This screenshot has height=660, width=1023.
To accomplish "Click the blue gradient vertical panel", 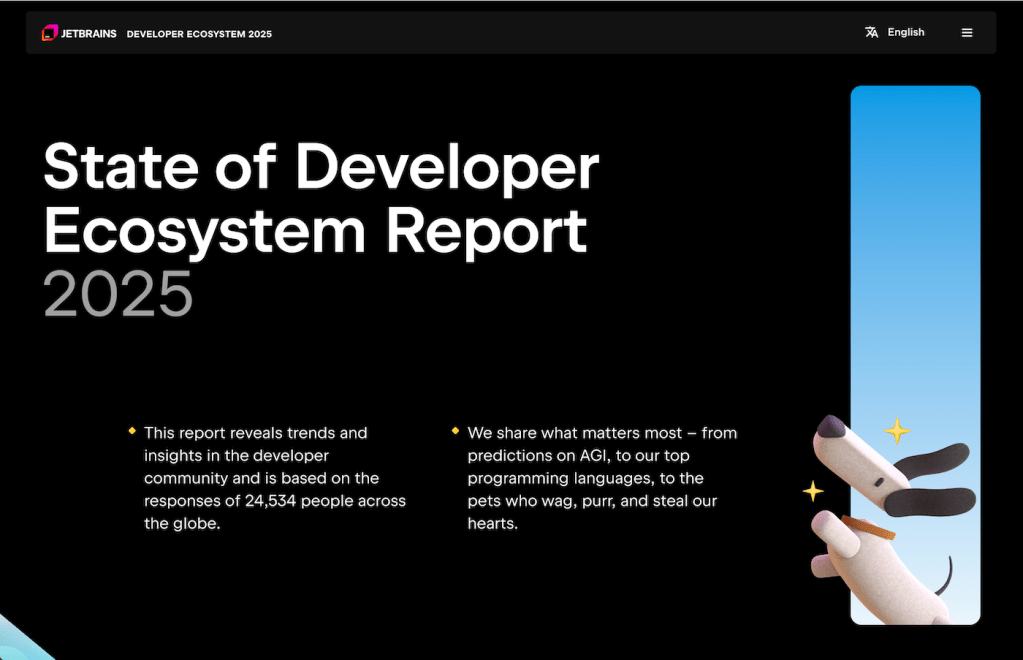I will (x=915, y=250).
